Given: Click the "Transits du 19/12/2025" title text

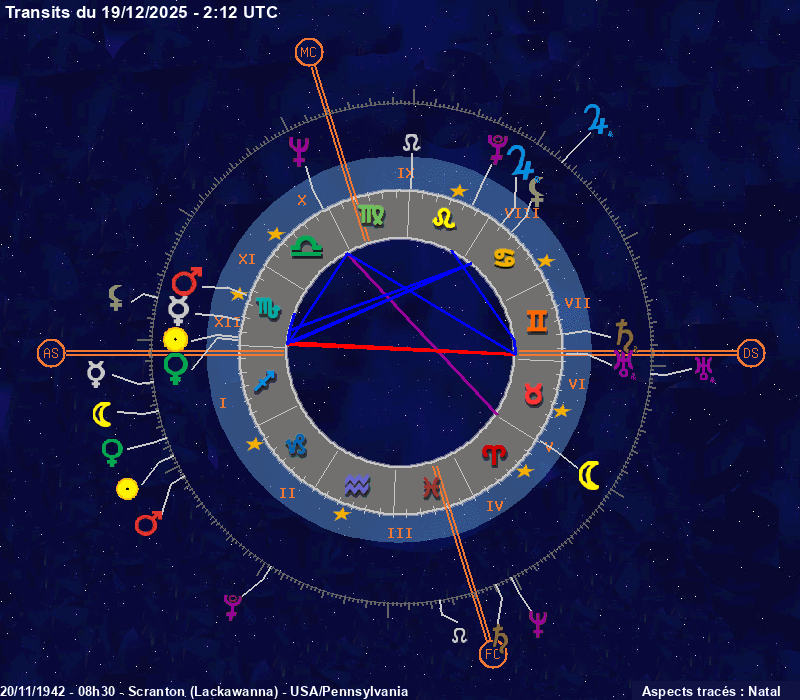Looking at the screenshot, I should tap(142, 12).
